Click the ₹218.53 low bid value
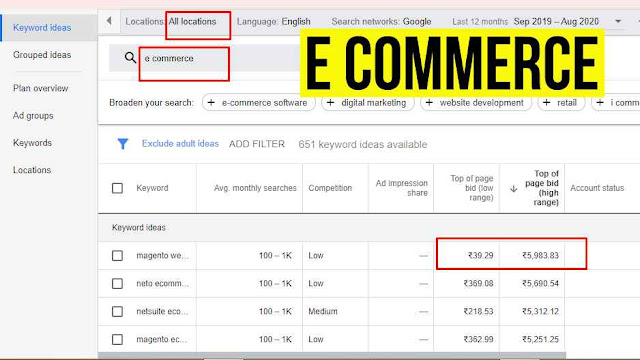640x360 pixels. pyautogui.click(x=478, y=311)
